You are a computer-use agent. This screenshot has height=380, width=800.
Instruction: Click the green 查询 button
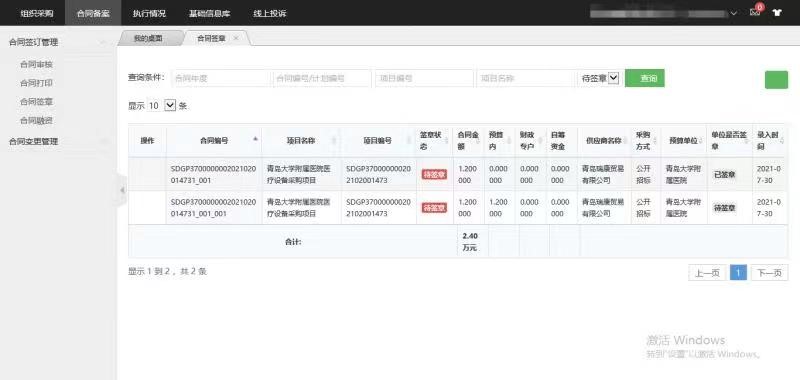point(644,78)
